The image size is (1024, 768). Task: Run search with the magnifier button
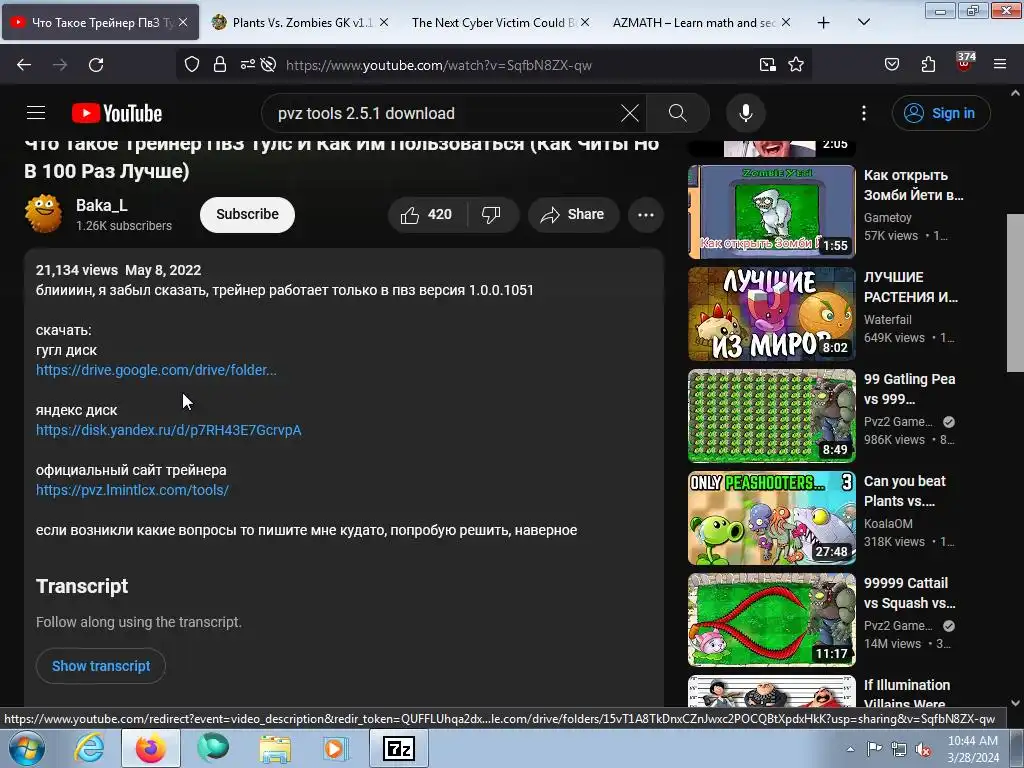click(677, 113)
